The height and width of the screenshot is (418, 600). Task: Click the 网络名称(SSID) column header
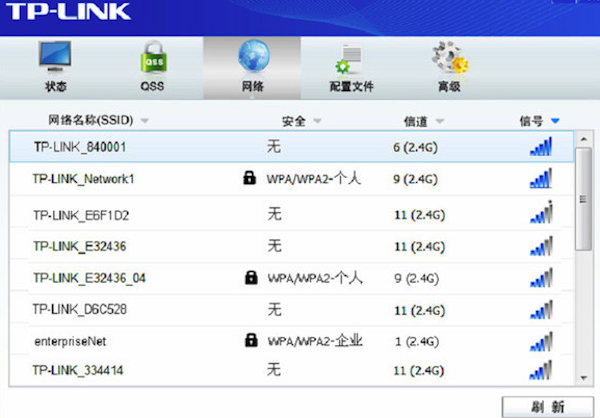91,120
